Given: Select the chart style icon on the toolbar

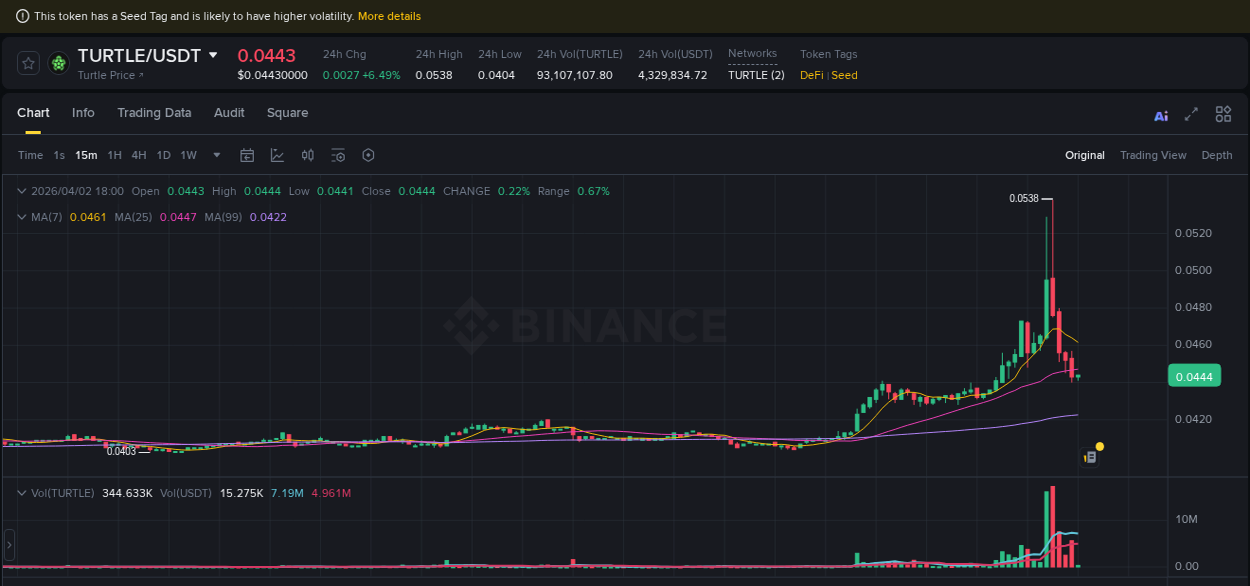Looking at the screenshot, I should pos(277,155).
